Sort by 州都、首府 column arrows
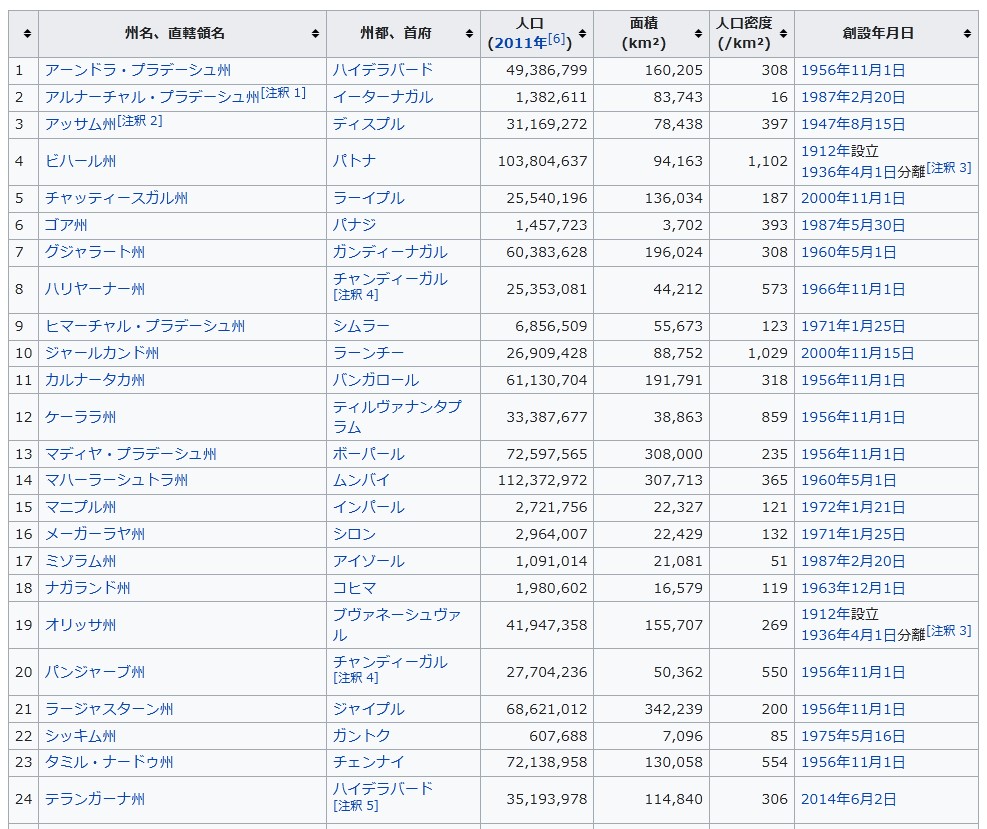The width and height of the screenshot is (987, 829). click(469, 34)
